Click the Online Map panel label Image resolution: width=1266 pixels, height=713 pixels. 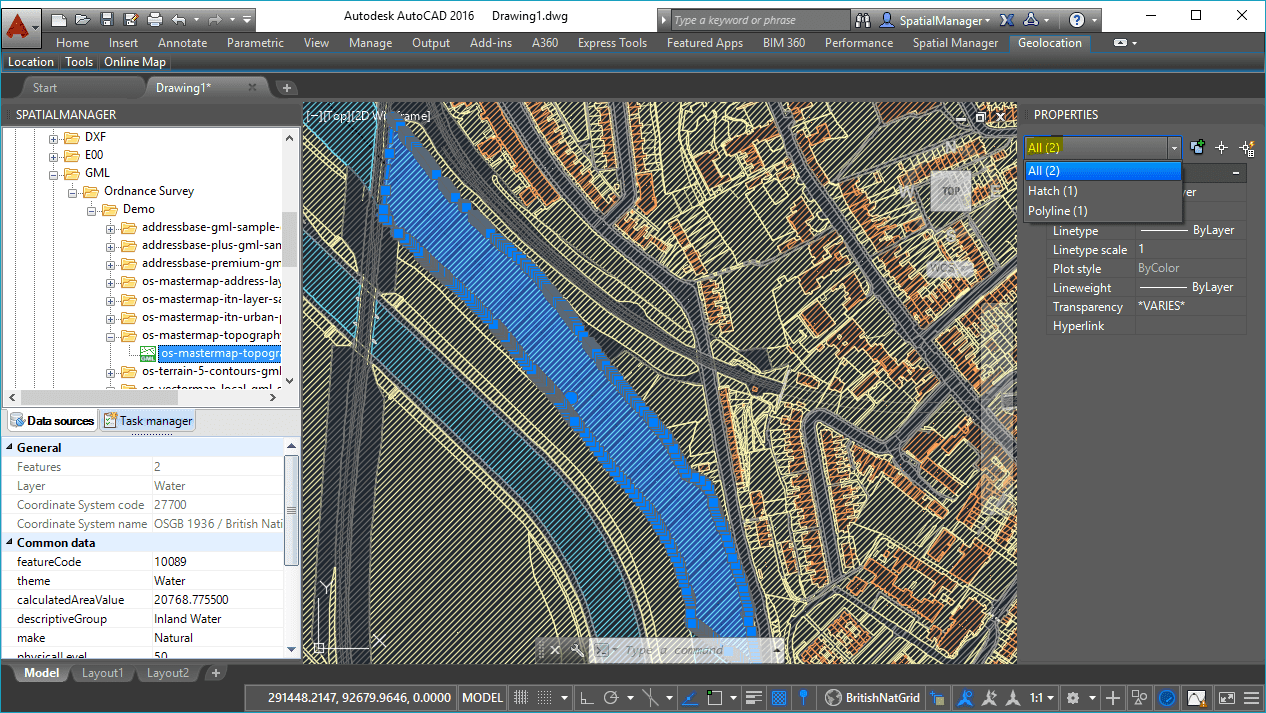click(135, 62)
